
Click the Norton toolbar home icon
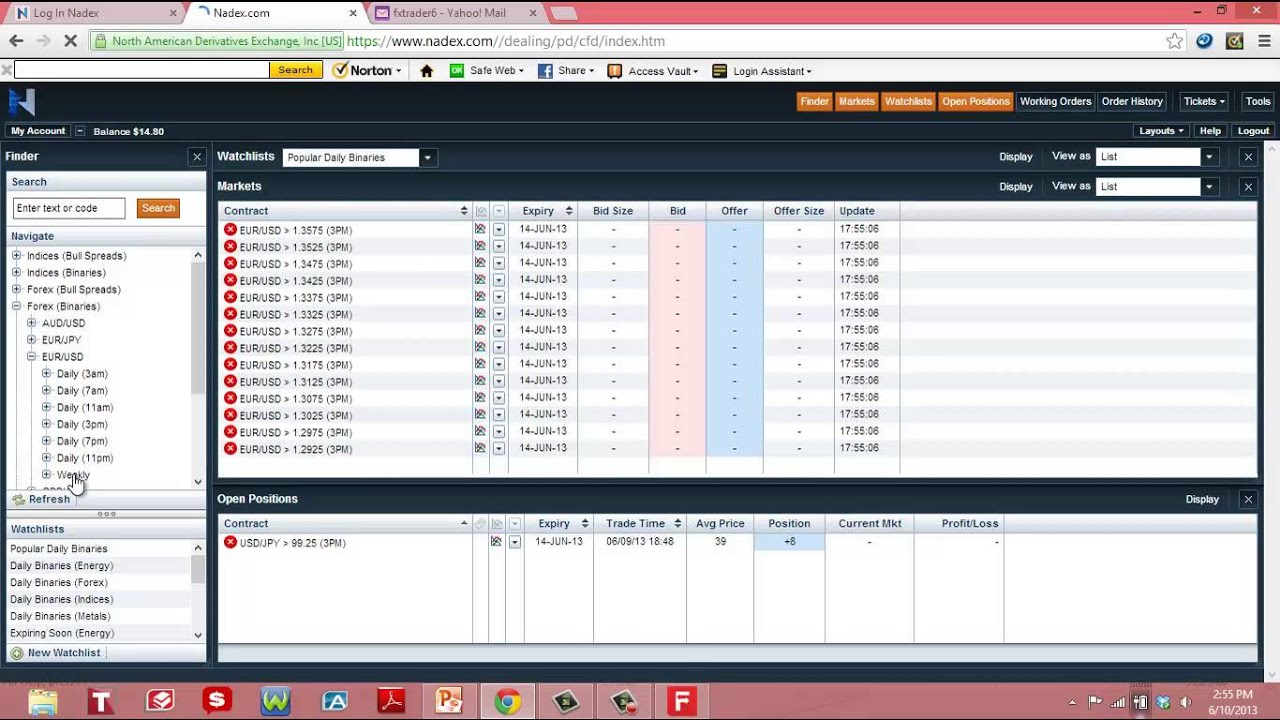427,71
